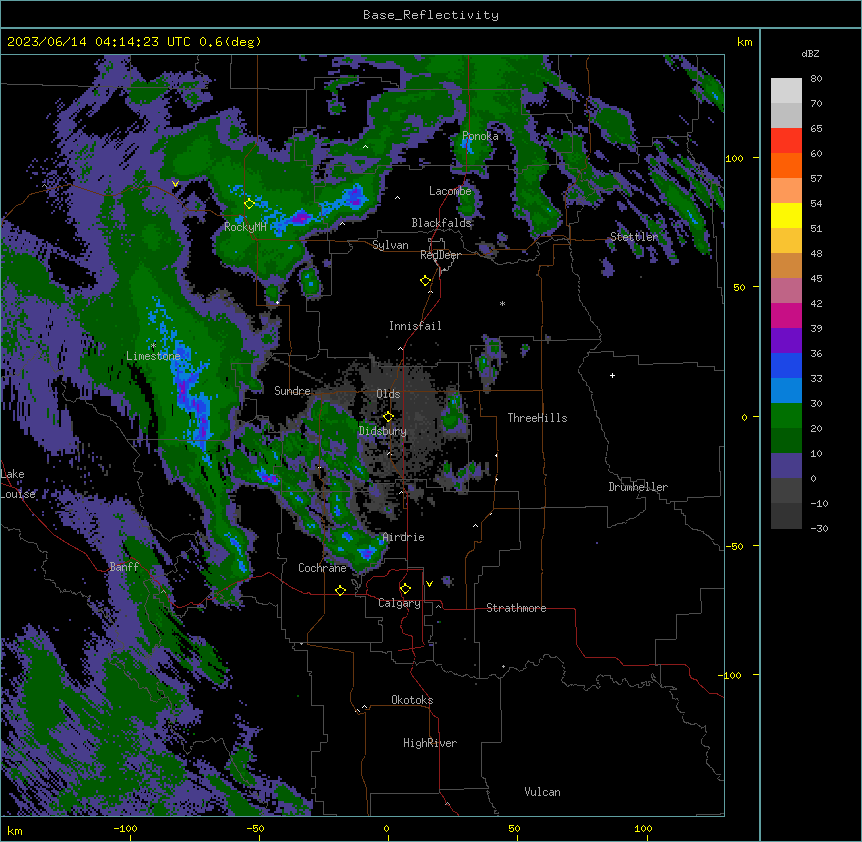This screenshot has height=842, width=862.
Task: Select the magenta 39-42 dBZ legend swatch
Action: 786,315
